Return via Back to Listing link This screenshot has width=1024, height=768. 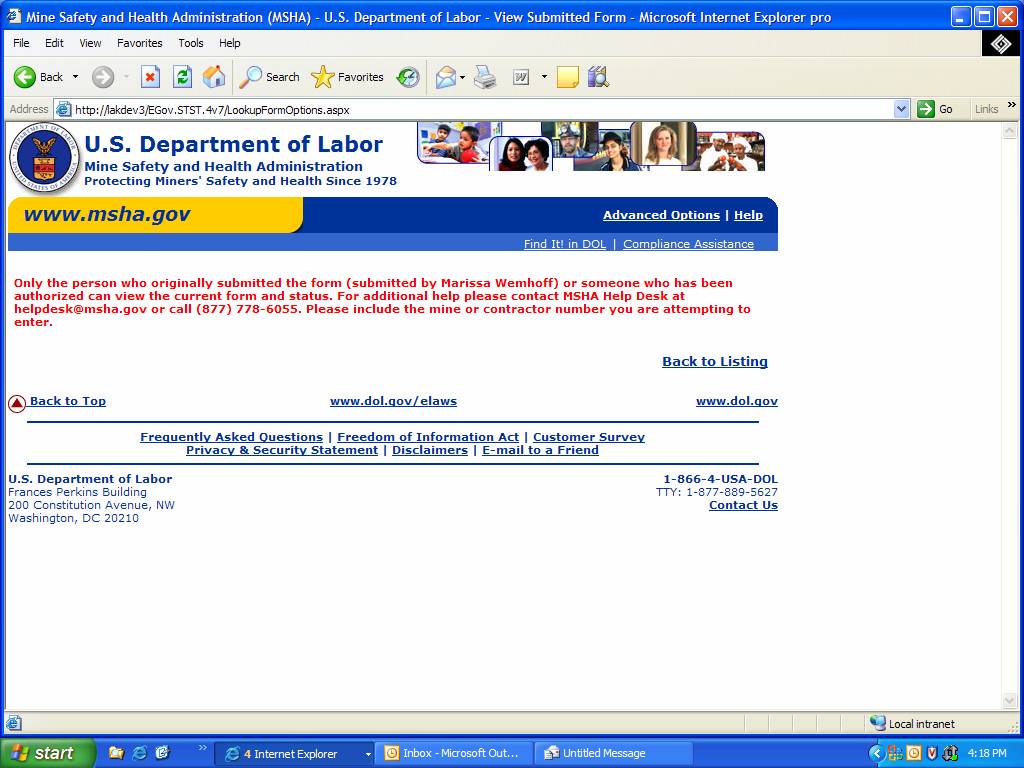tap(715, 361)
